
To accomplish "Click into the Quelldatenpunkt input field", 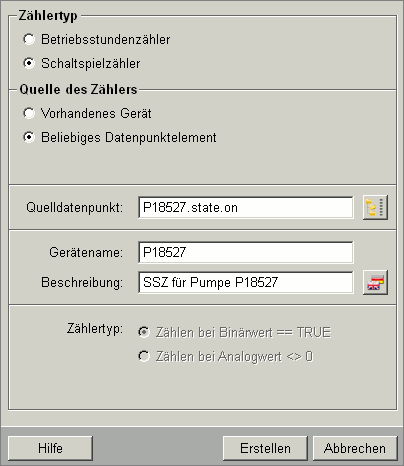I will [x=246, y=207].
